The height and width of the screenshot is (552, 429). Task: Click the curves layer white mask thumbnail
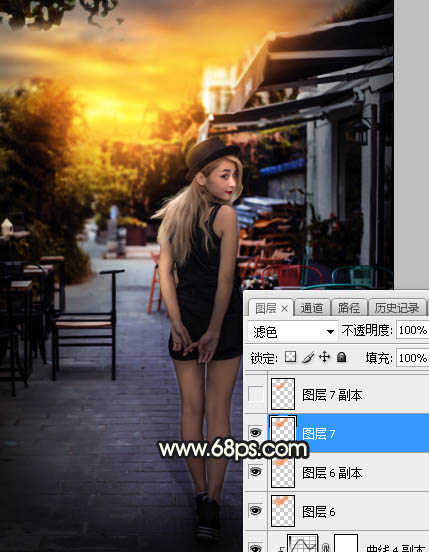346,544
